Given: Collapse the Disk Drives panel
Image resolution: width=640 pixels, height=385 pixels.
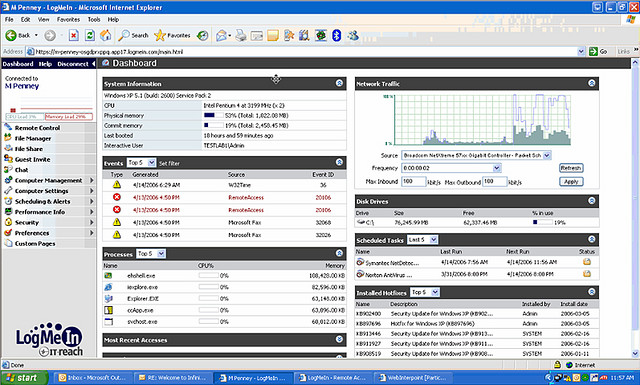Looking at the screenshot, I should coord(591,200).
